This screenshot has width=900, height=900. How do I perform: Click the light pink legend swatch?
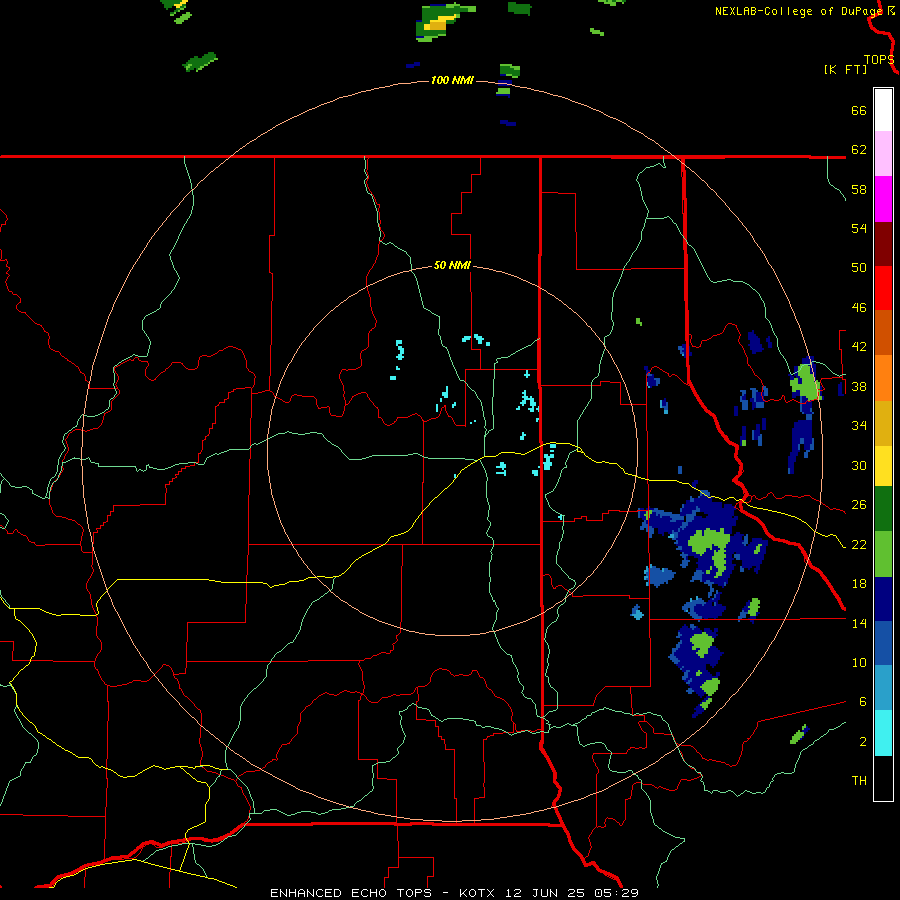point(883,153)
